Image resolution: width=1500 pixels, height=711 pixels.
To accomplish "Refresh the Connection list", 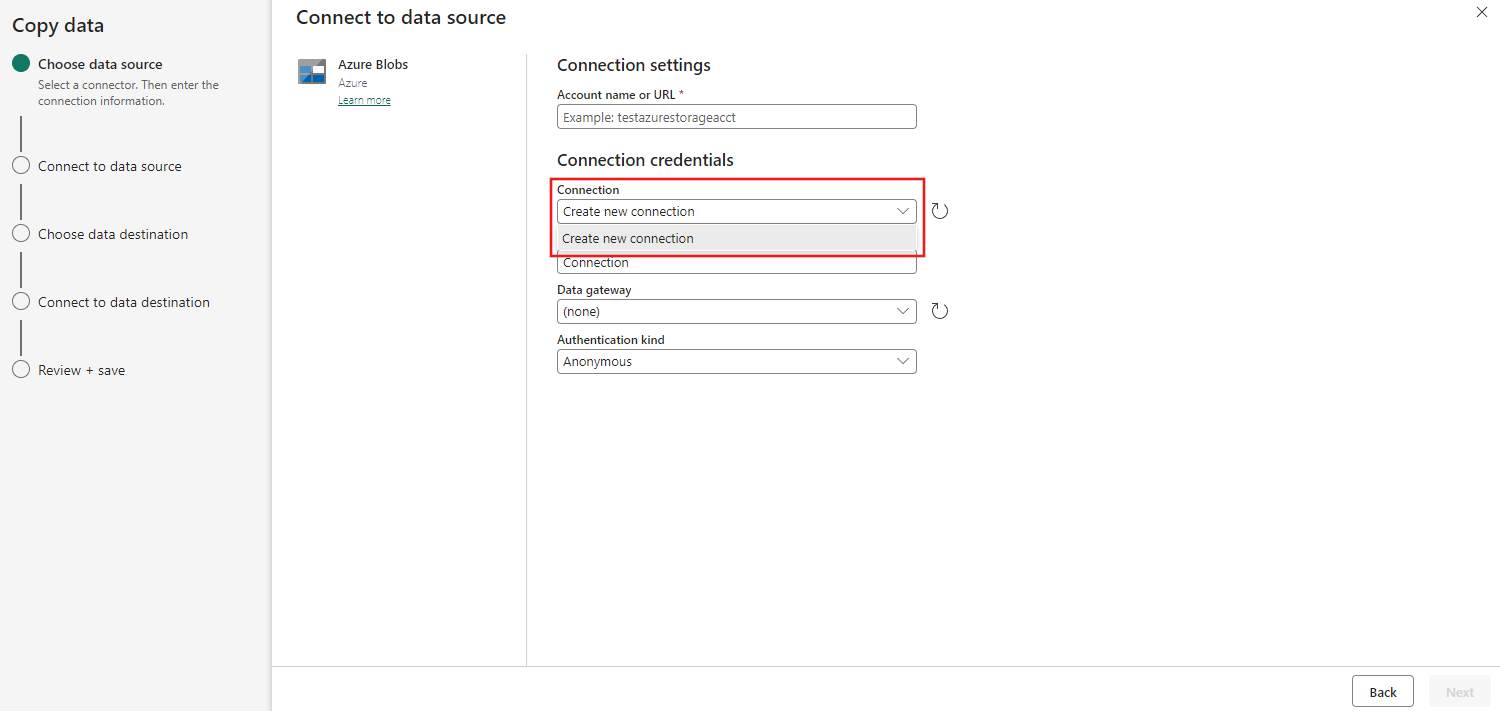I will (939, 211).
